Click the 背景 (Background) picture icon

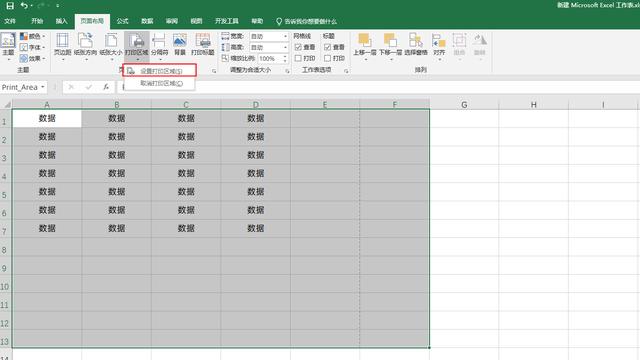tap(180, 41)
